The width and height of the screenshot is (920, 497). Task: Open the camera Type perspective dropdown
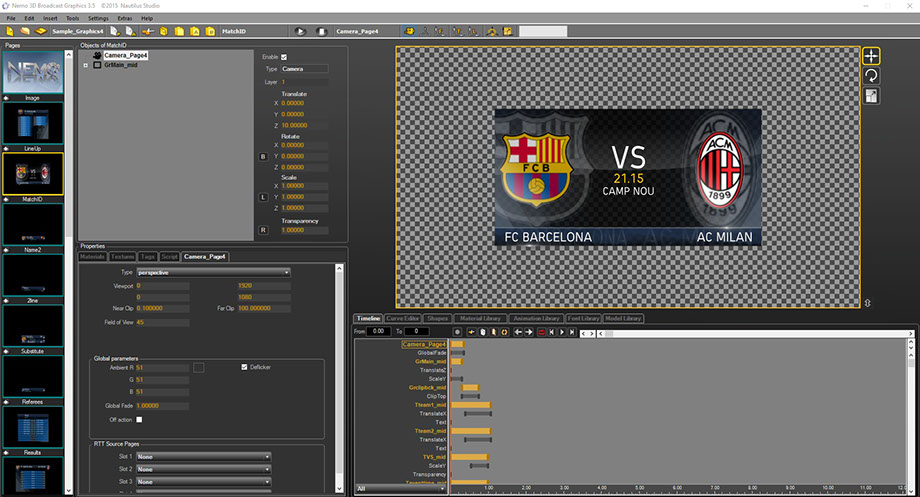pos(213,272)
